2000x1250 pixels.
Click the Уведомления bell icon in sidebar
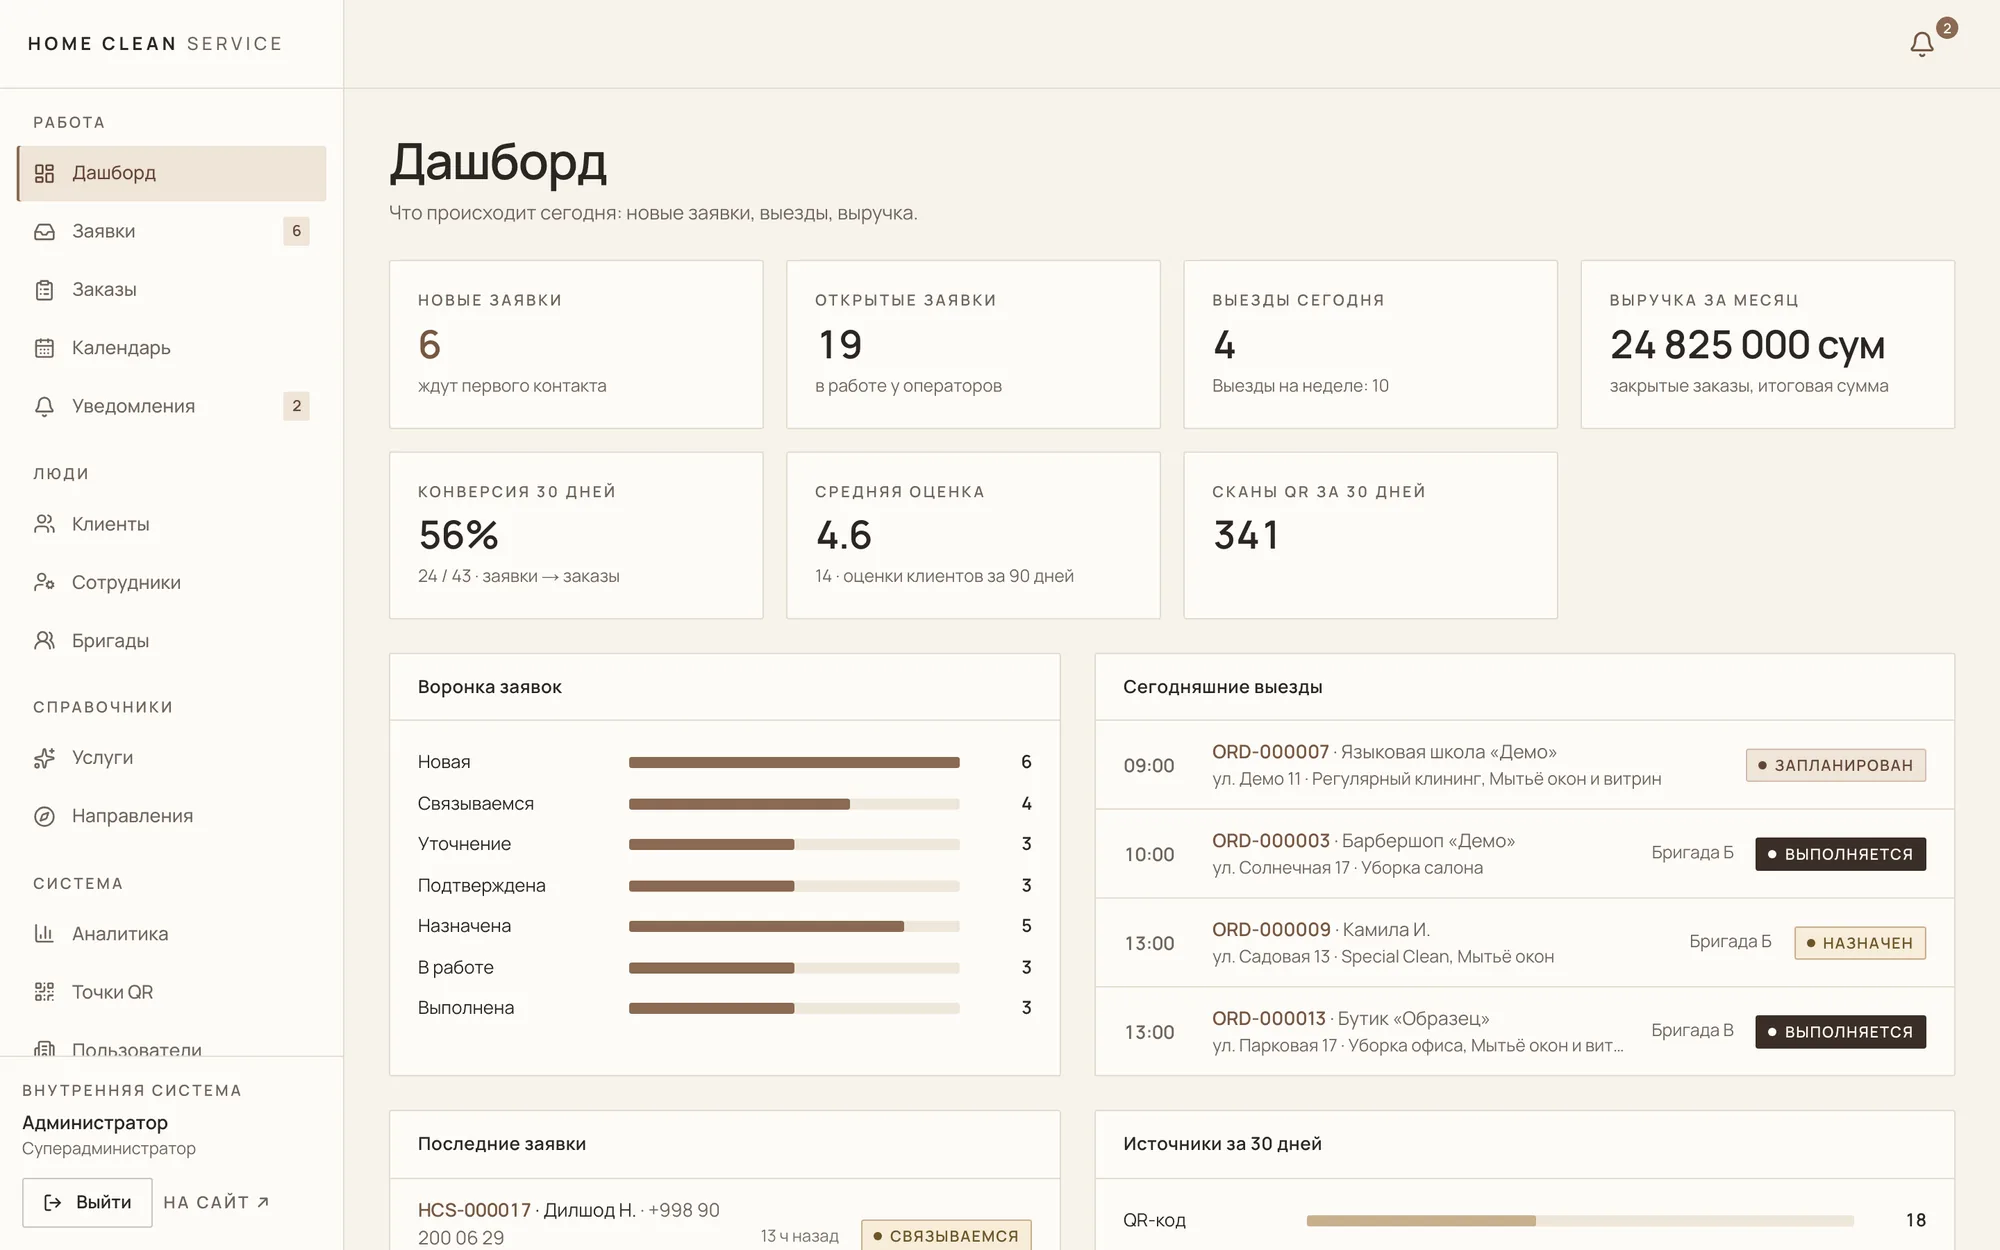click(44, 406)
